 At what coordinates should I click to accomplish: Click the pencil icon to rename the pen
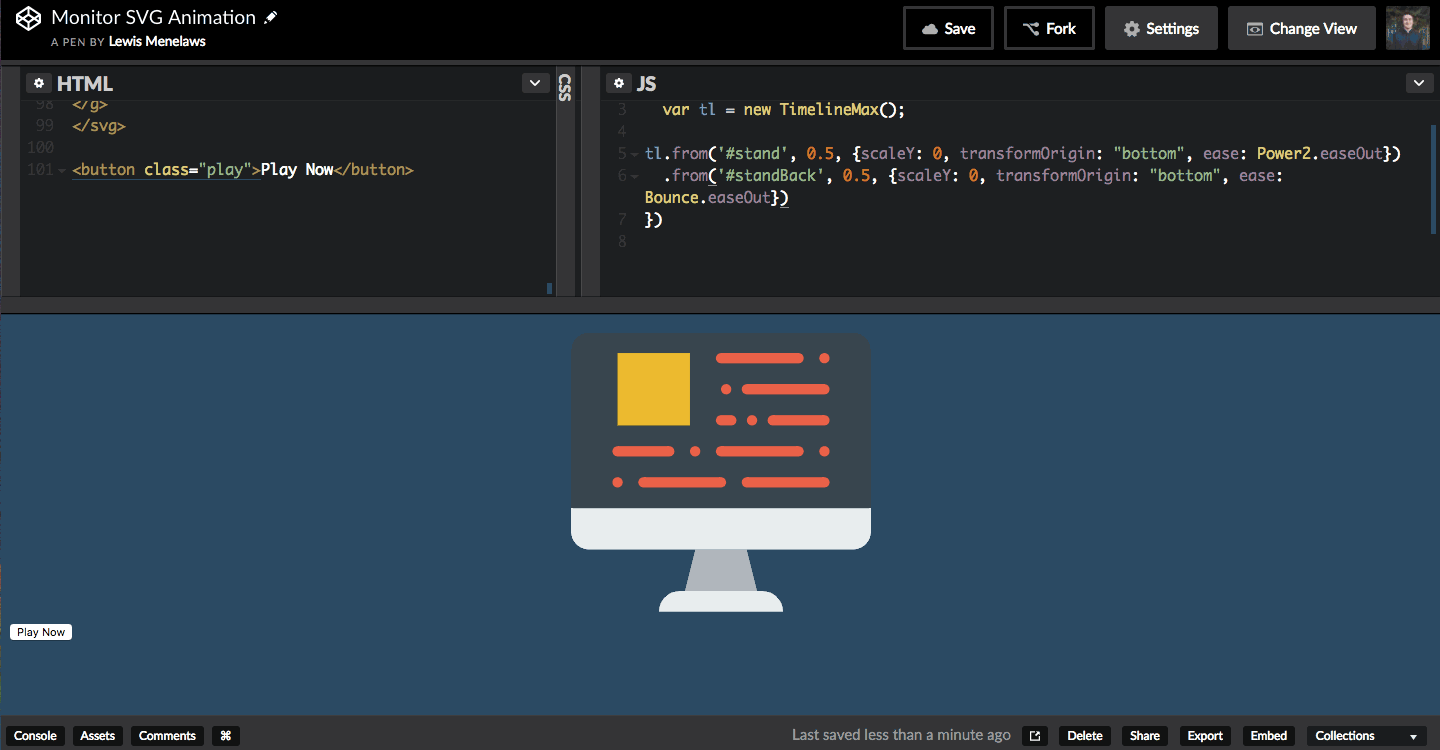pyautogui.click(x=268, y=16)
